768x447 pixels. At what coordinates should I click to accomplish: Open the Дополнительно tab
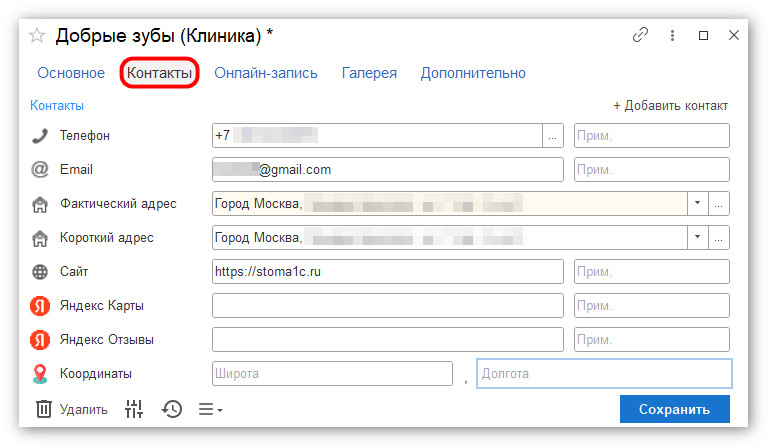click(473, 73)
